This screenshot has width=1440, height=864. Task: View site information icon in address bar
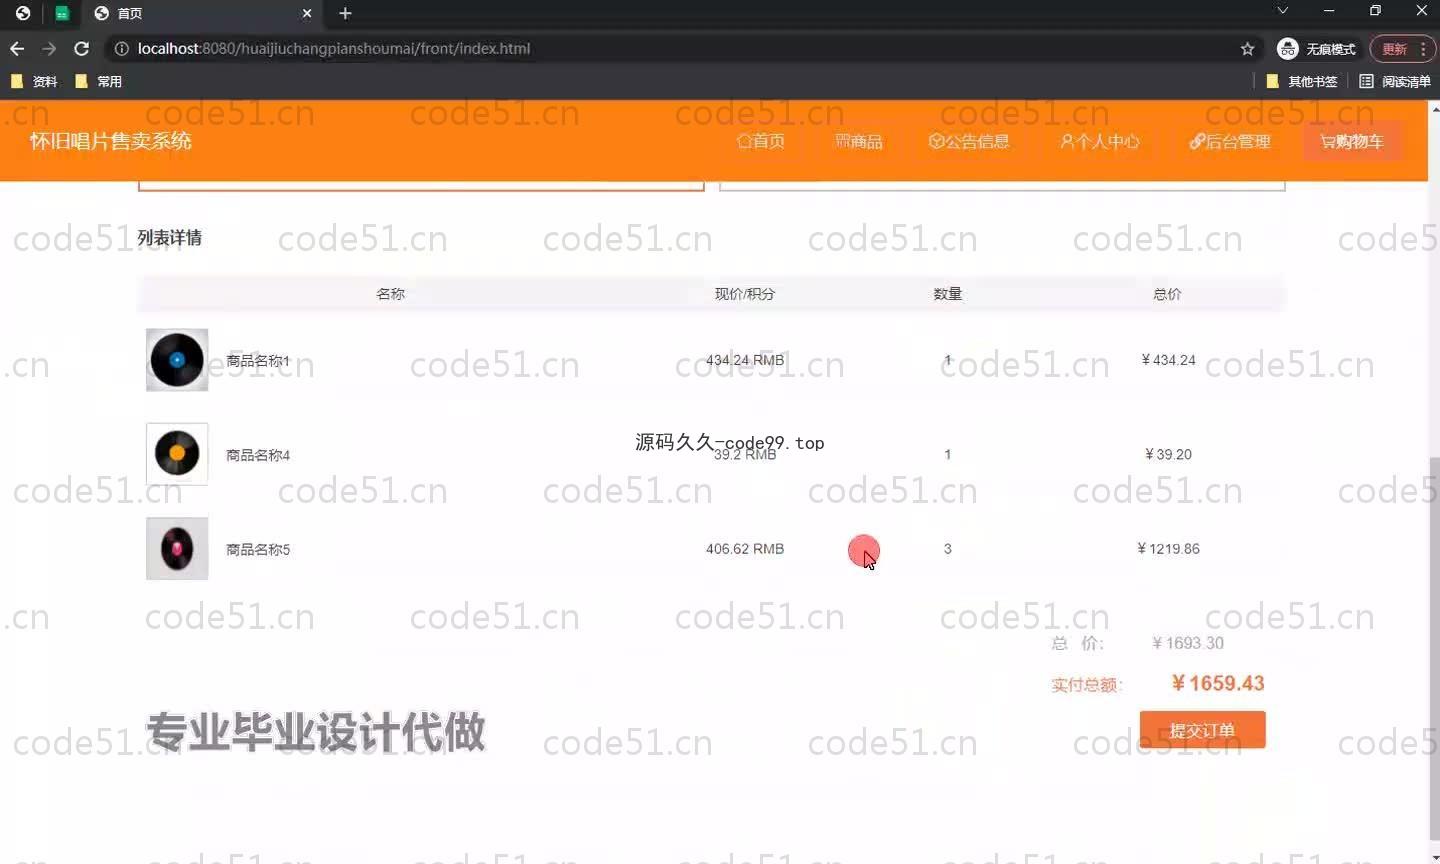(x=121, y=48)
